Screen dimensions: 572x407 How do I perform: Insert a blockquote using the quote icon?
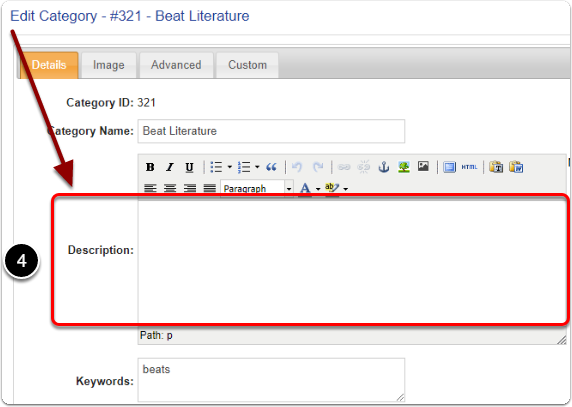tap(271, 167)
